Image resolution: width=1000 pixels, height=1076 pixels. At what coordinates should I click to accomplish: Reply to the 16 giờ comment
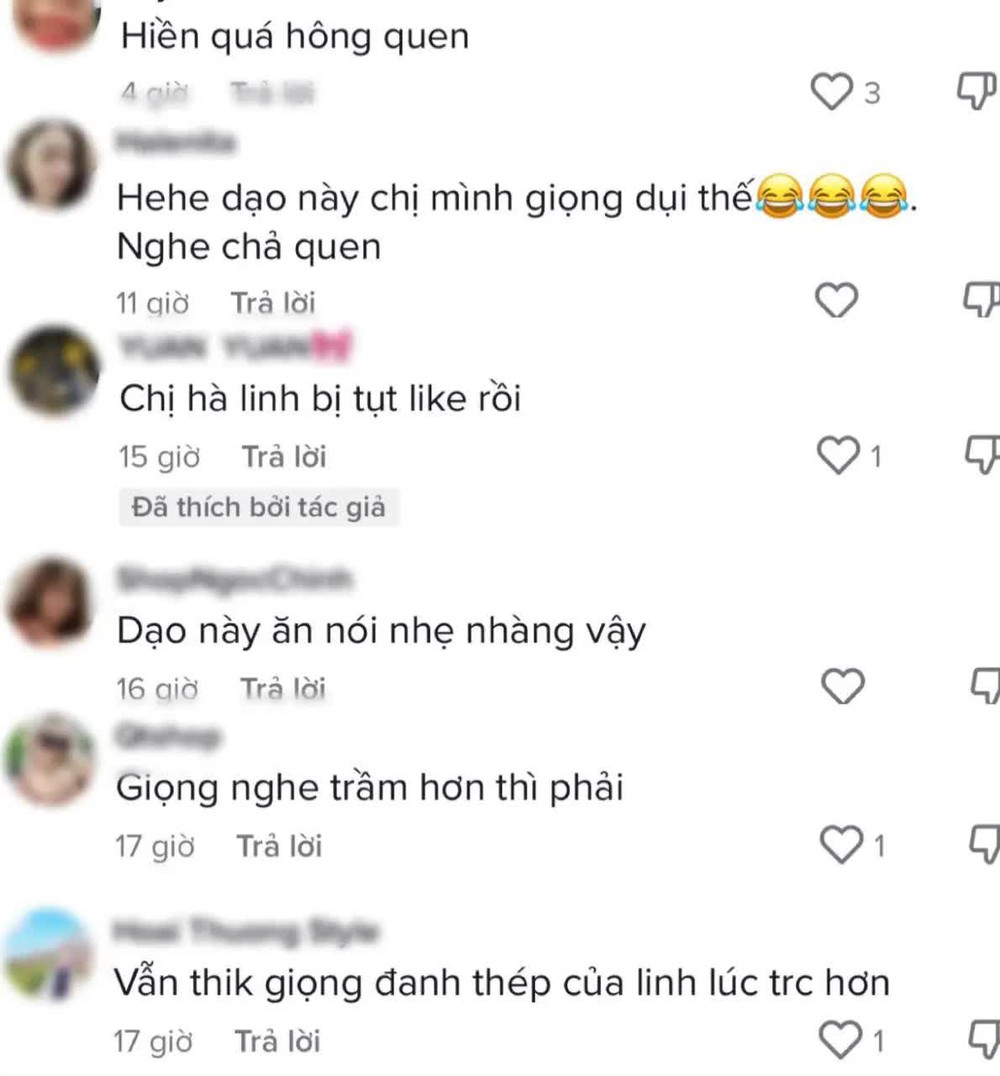283,688
